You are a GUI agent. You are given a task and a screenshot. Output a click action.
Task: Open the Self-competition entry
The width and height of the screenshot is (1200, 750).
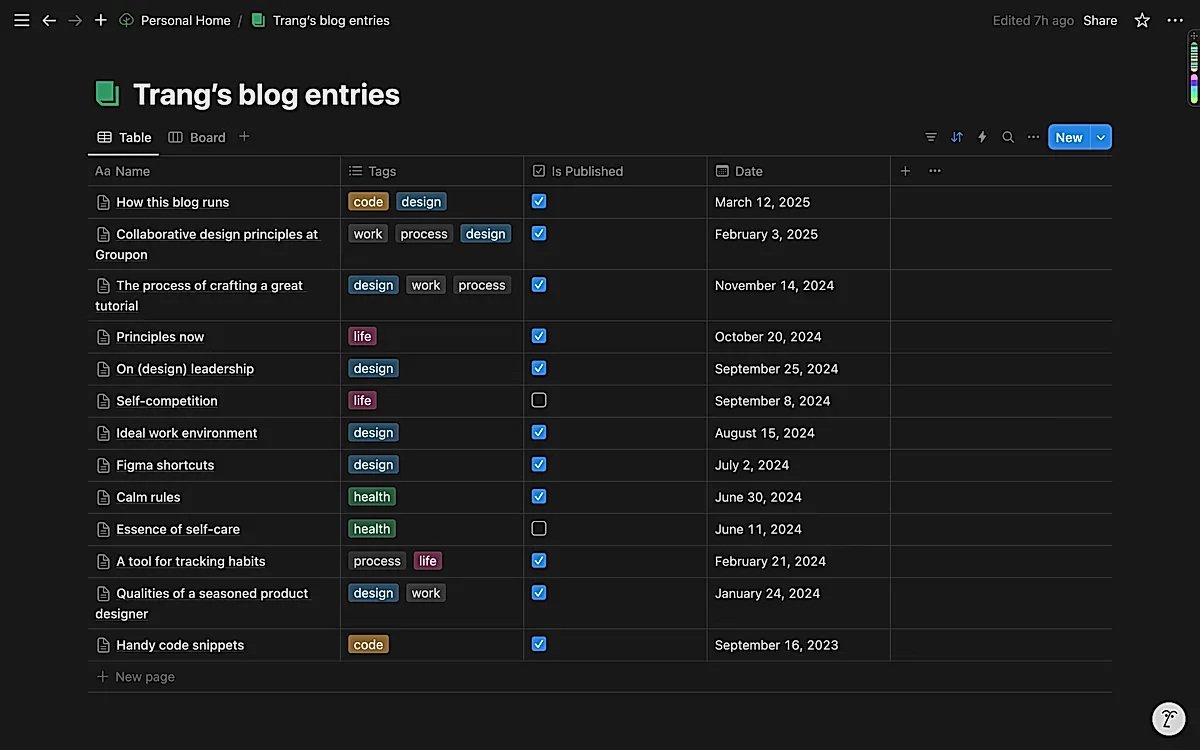[167, 401]
